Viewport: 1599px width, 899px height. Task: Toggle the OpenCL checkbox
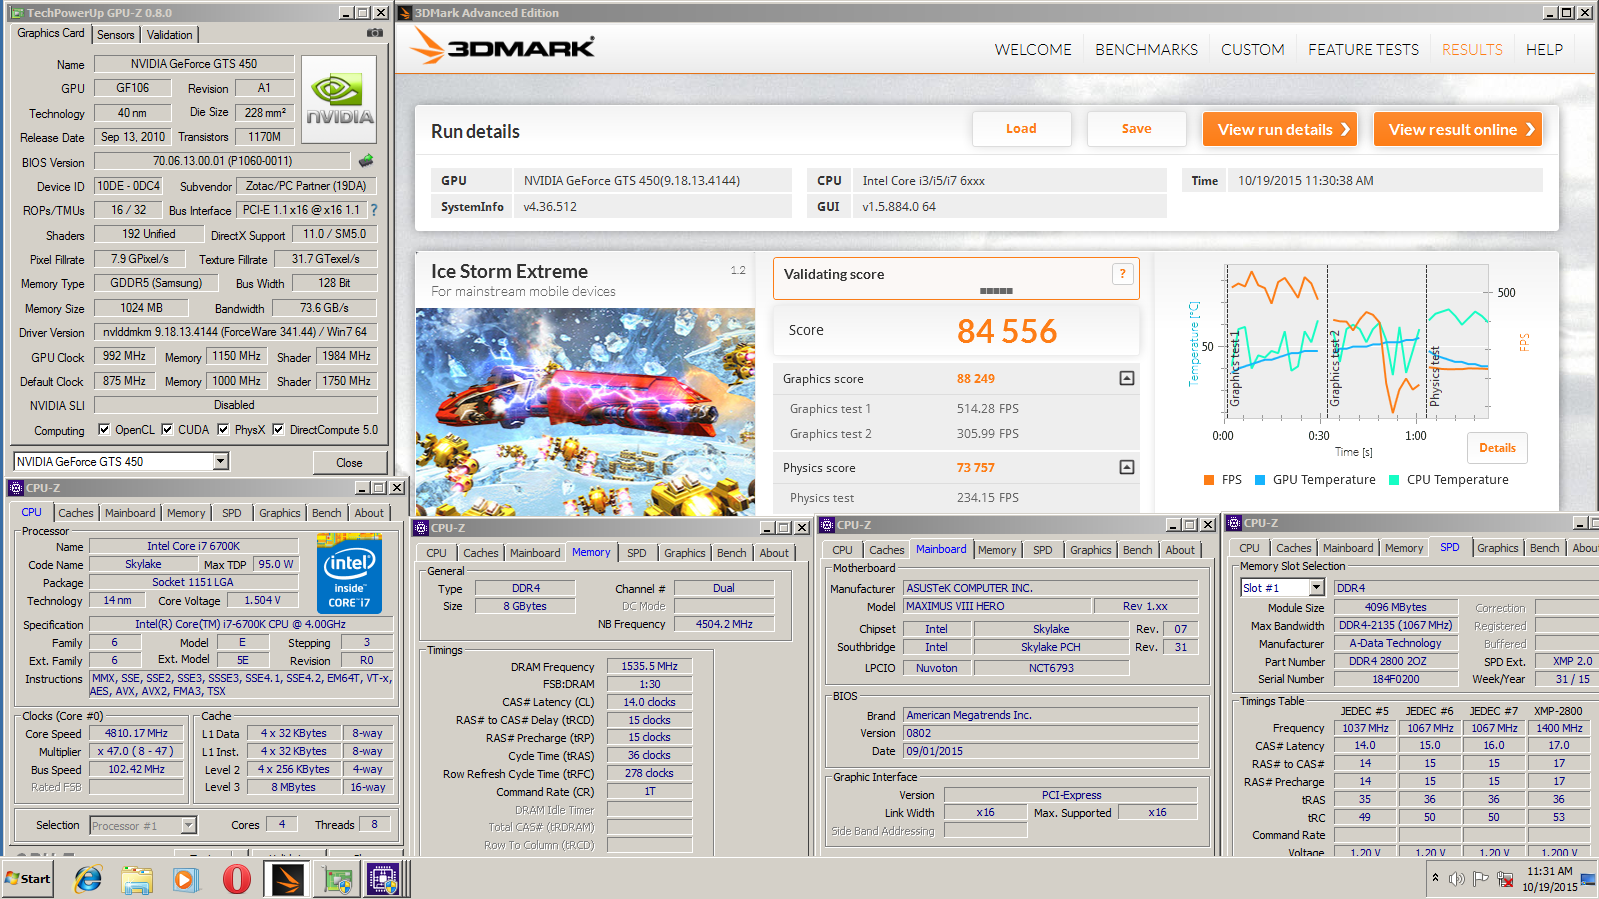click(104, 429)
